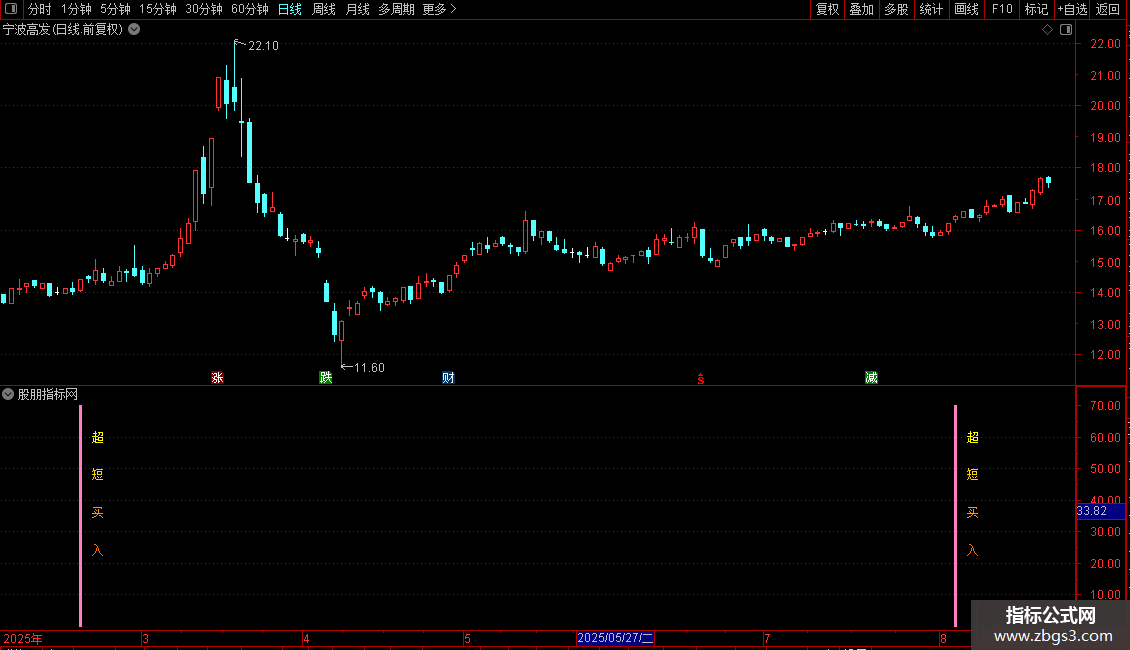Click the green 跌 event marker
The width and height of the screenshot is (1130, 650).
326,378
